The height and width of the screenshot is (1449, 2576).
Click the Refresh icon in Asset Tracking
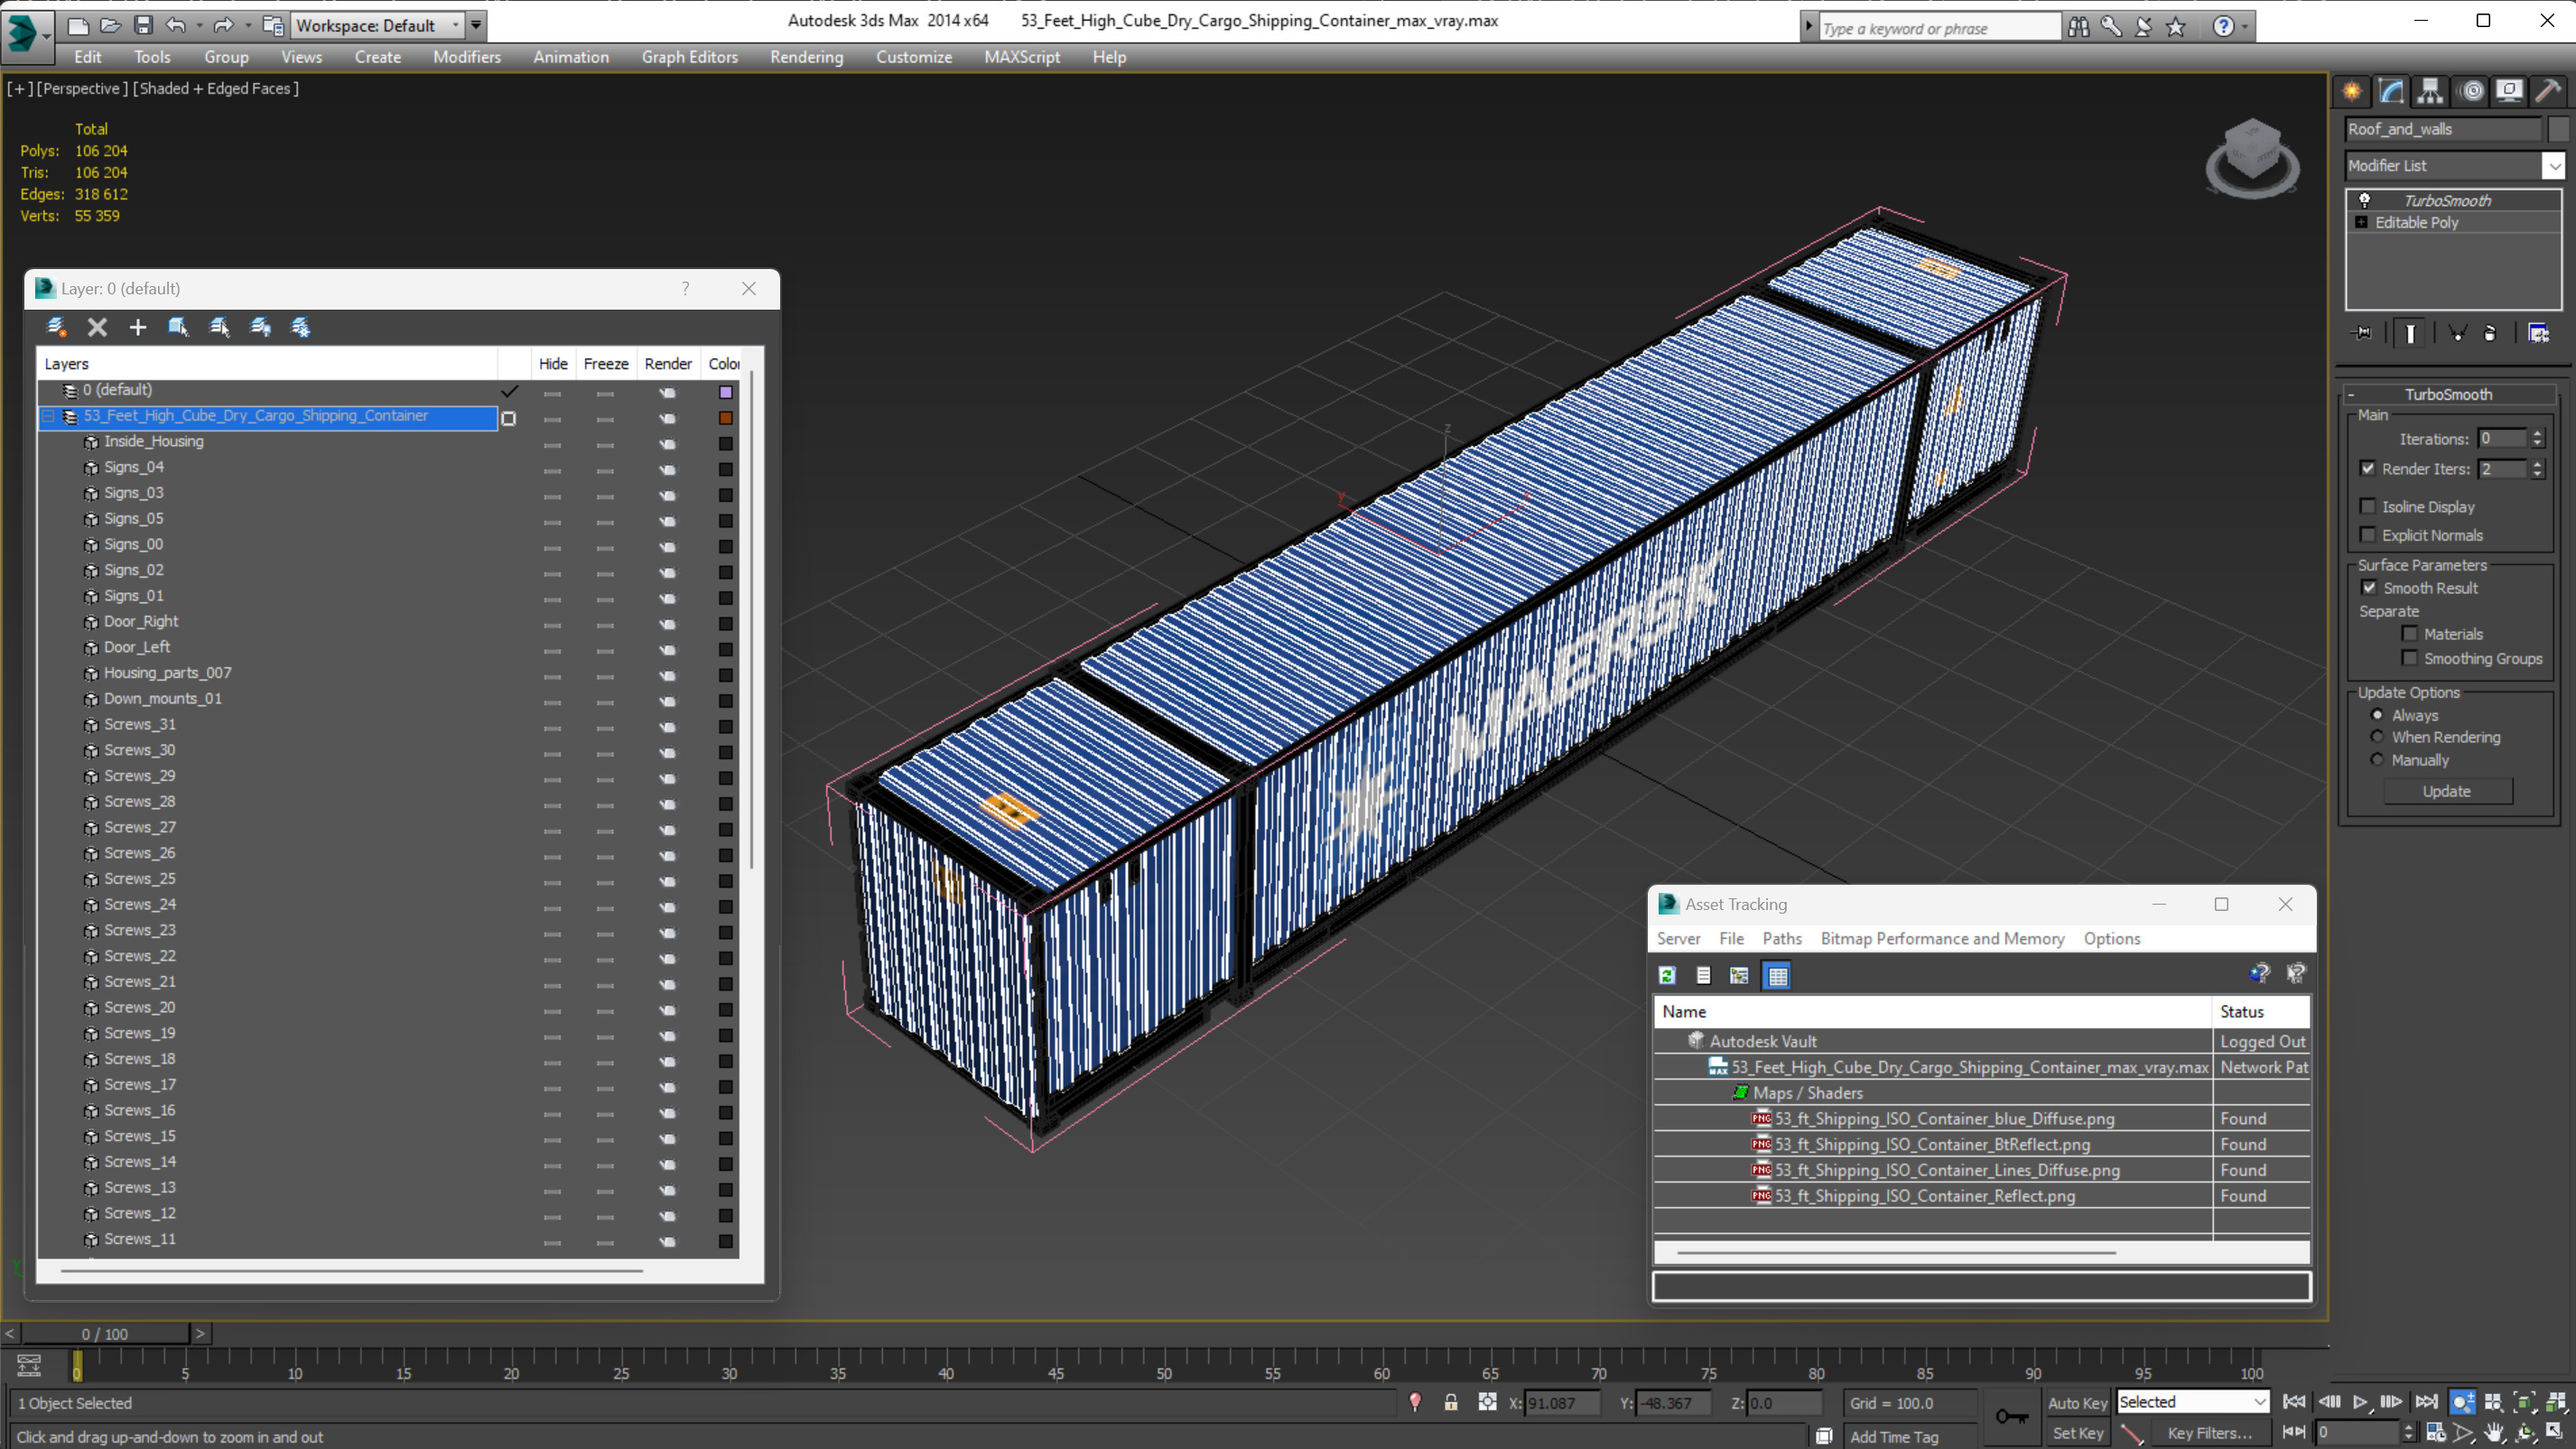tap(1667, 975)
